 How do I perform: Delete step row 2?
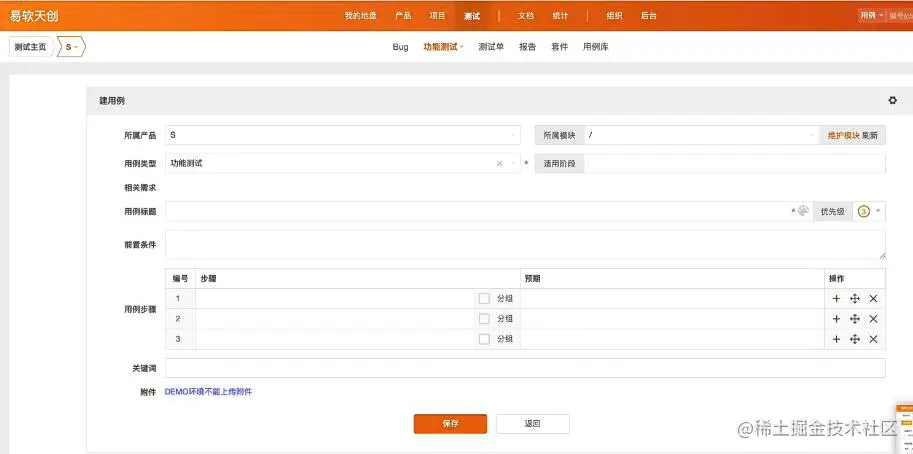coord(873,319)
